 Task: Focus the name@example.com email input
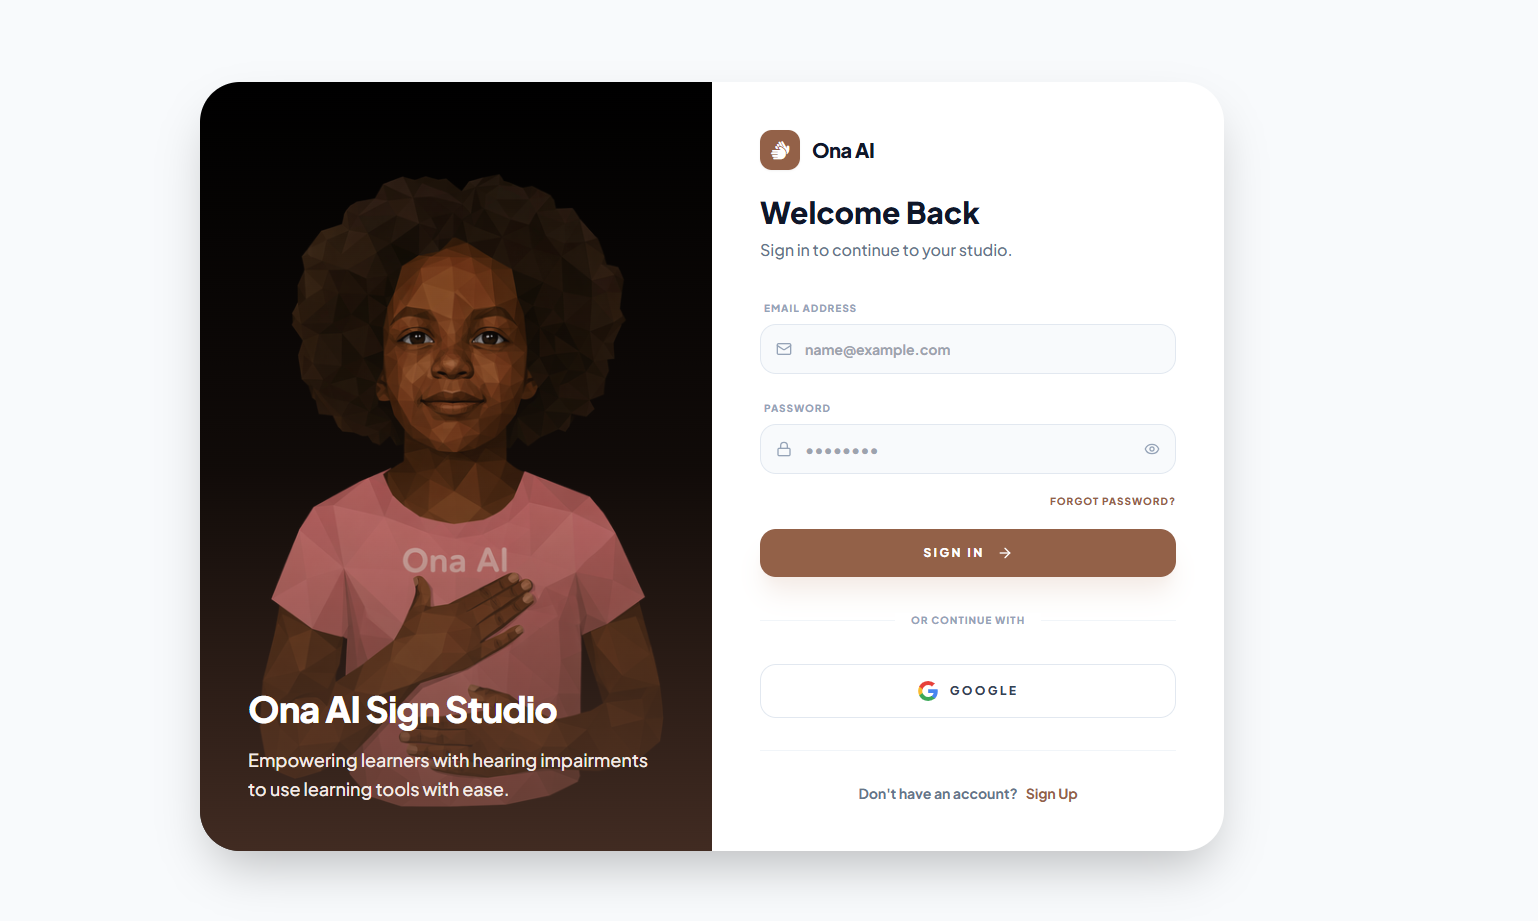pyautogui.click(x=968, y=349)
